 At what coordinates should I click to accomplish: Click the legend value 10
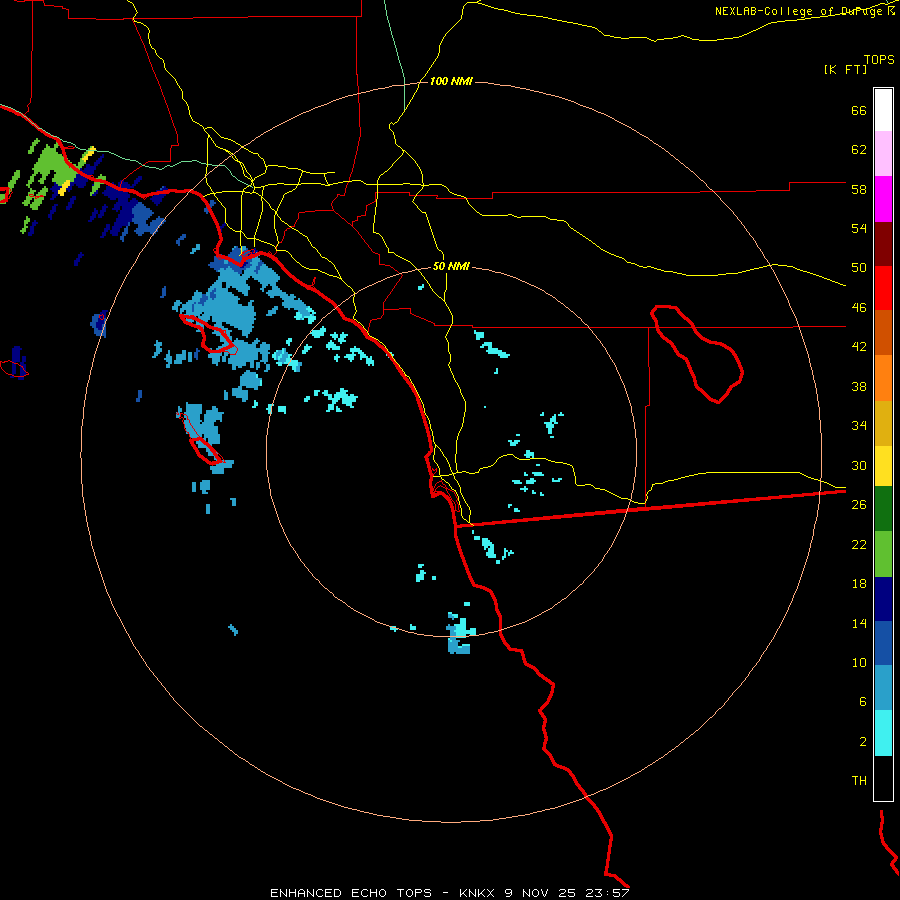859,662
